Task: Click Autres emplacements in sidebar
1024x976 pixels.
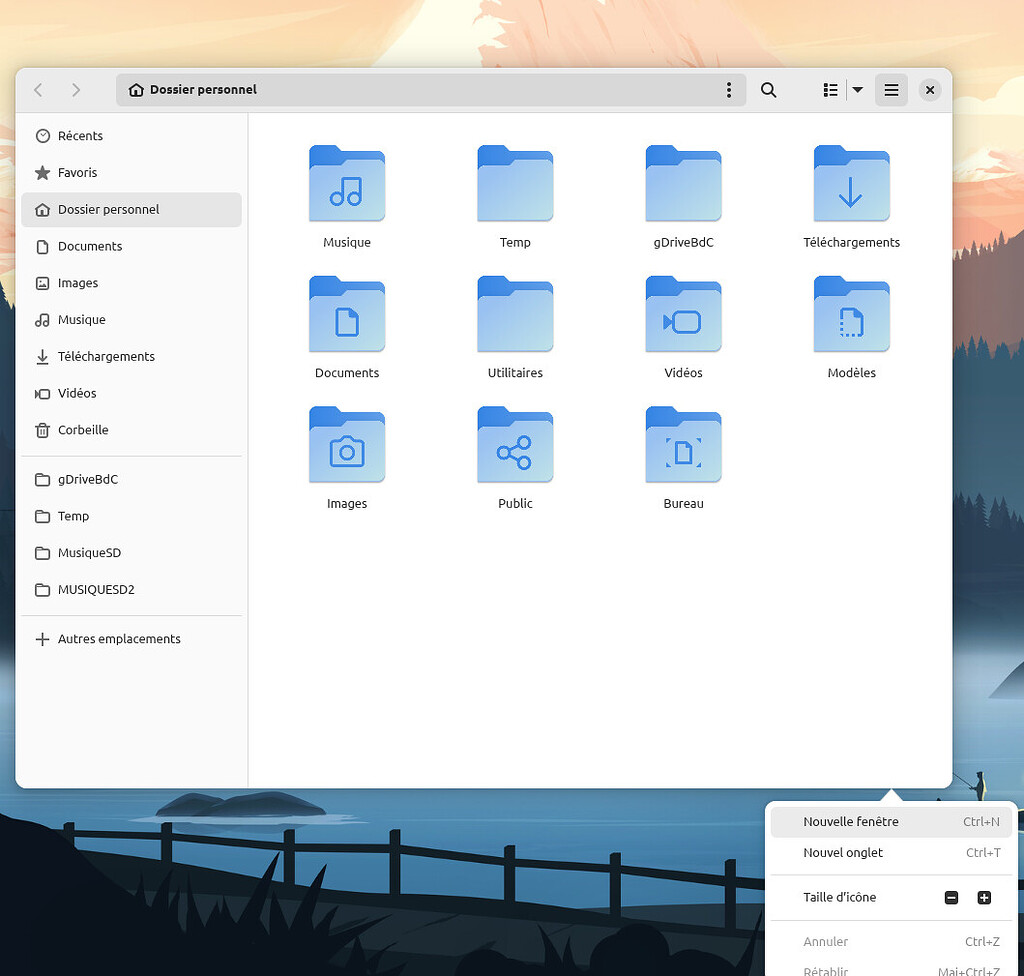Action: coord(118,639)
